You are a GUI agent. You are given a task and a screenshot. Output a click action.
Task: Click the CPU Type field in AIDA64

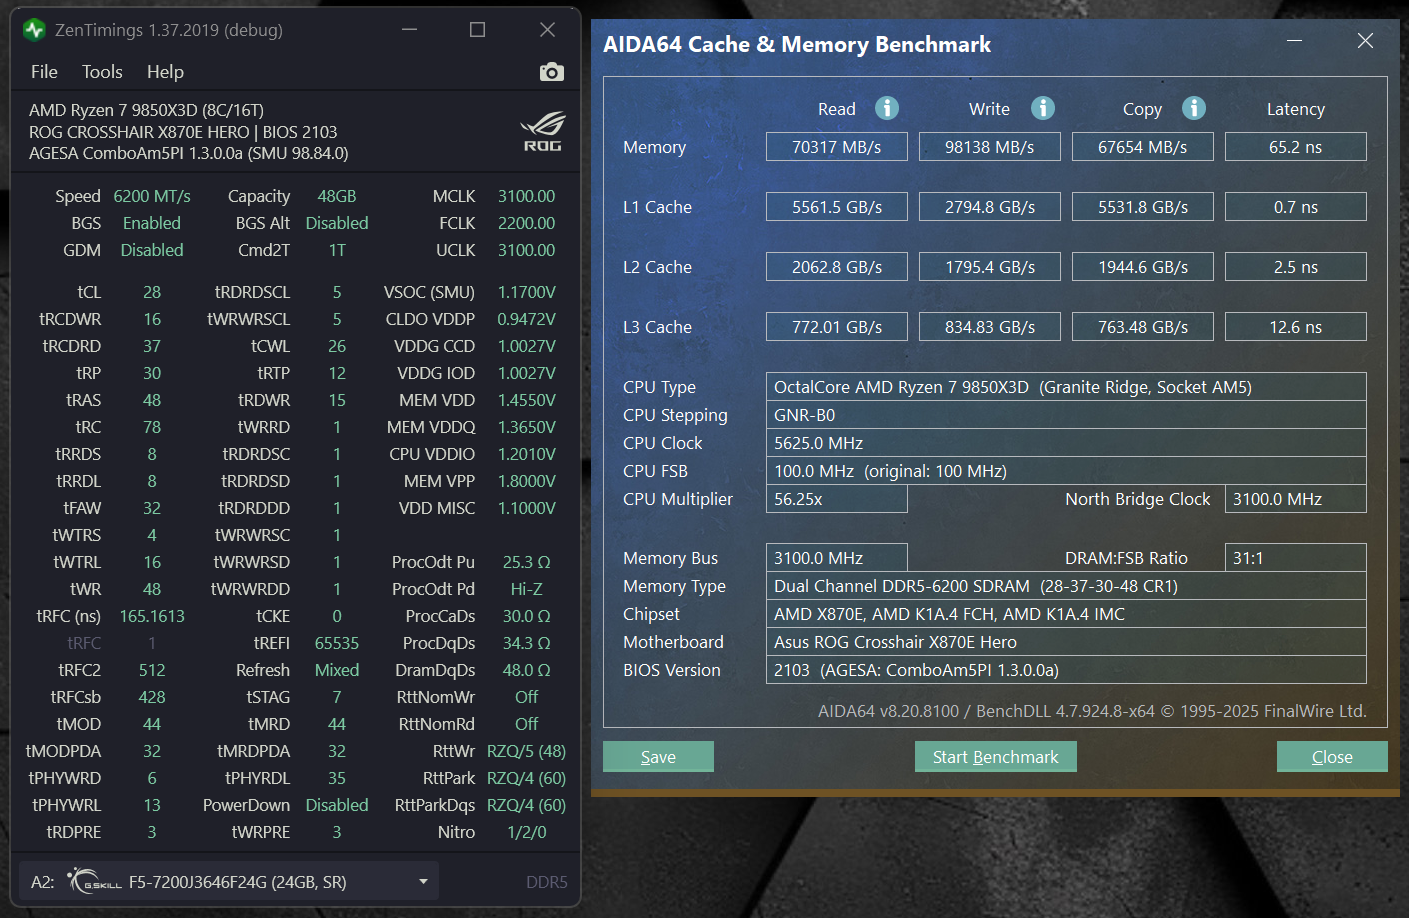coord(1066,387)
